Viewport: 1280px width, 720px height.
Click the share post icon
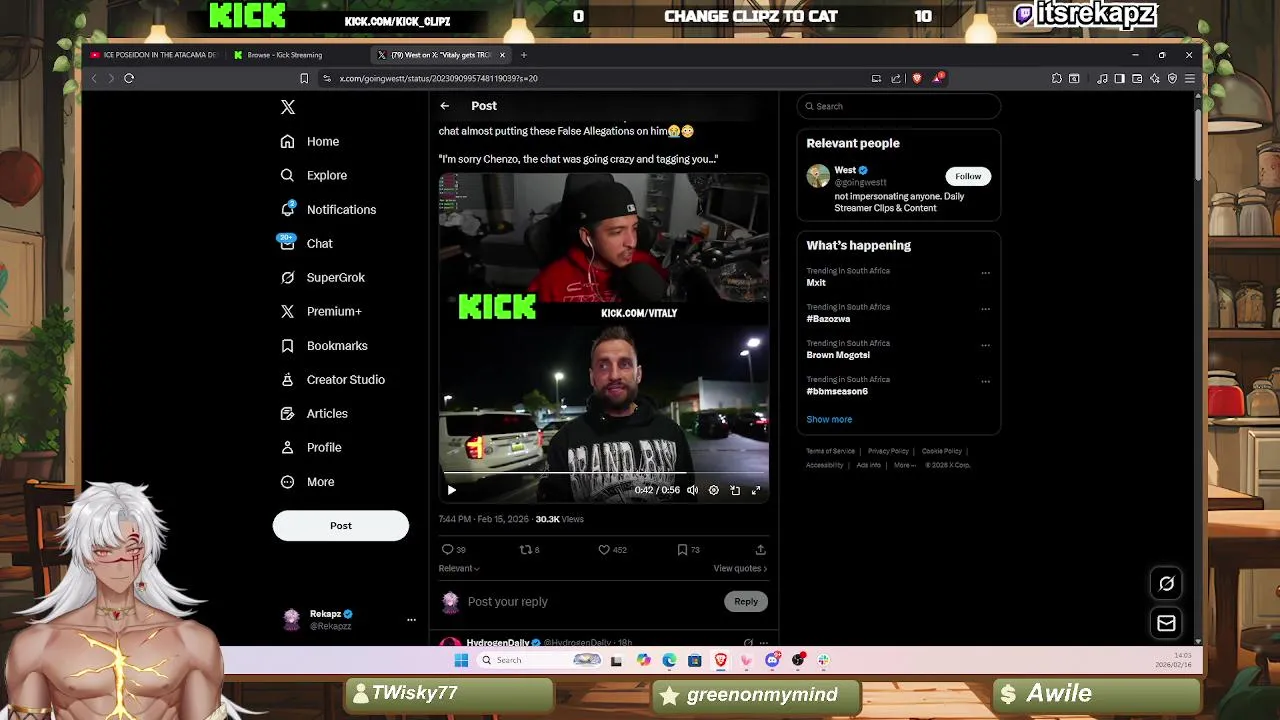point(760,549)
